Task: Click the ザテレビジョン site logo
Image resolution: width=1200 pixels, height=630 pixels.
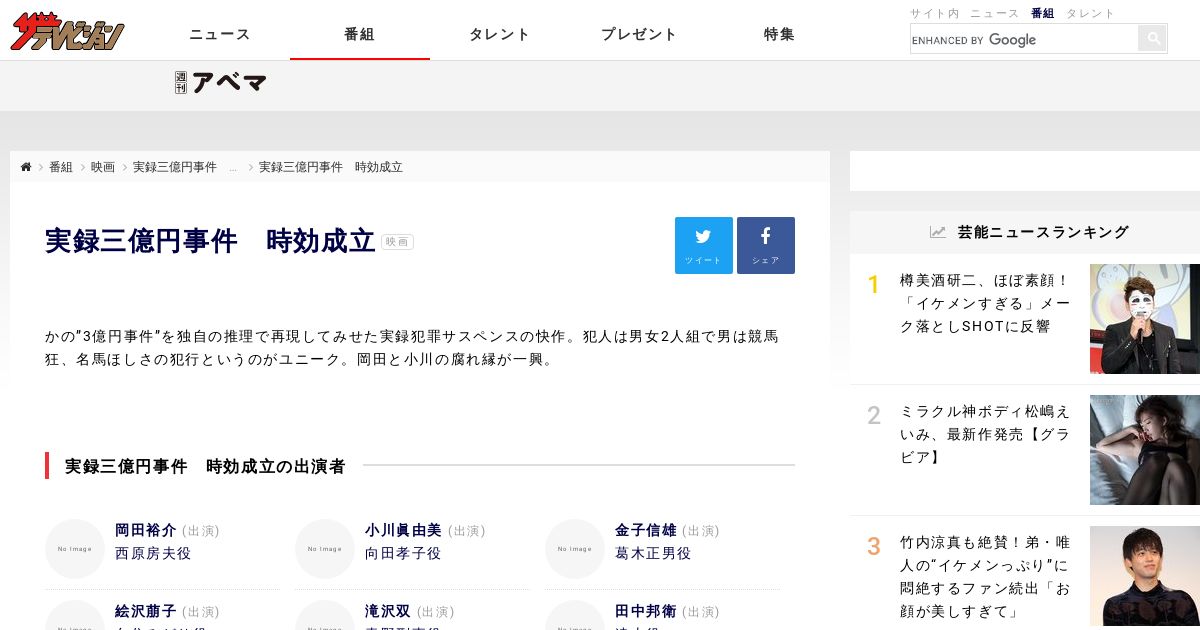Action: click(68, 33)
